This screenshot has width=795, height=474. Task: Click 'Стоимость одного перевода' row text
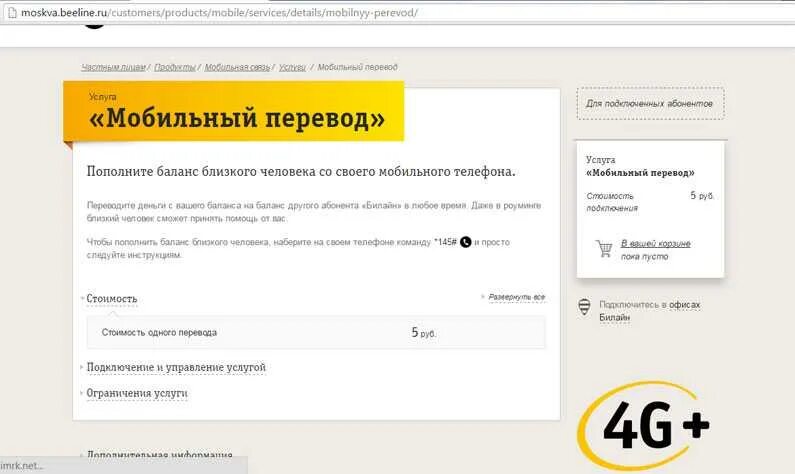click(x=159, y=333)
